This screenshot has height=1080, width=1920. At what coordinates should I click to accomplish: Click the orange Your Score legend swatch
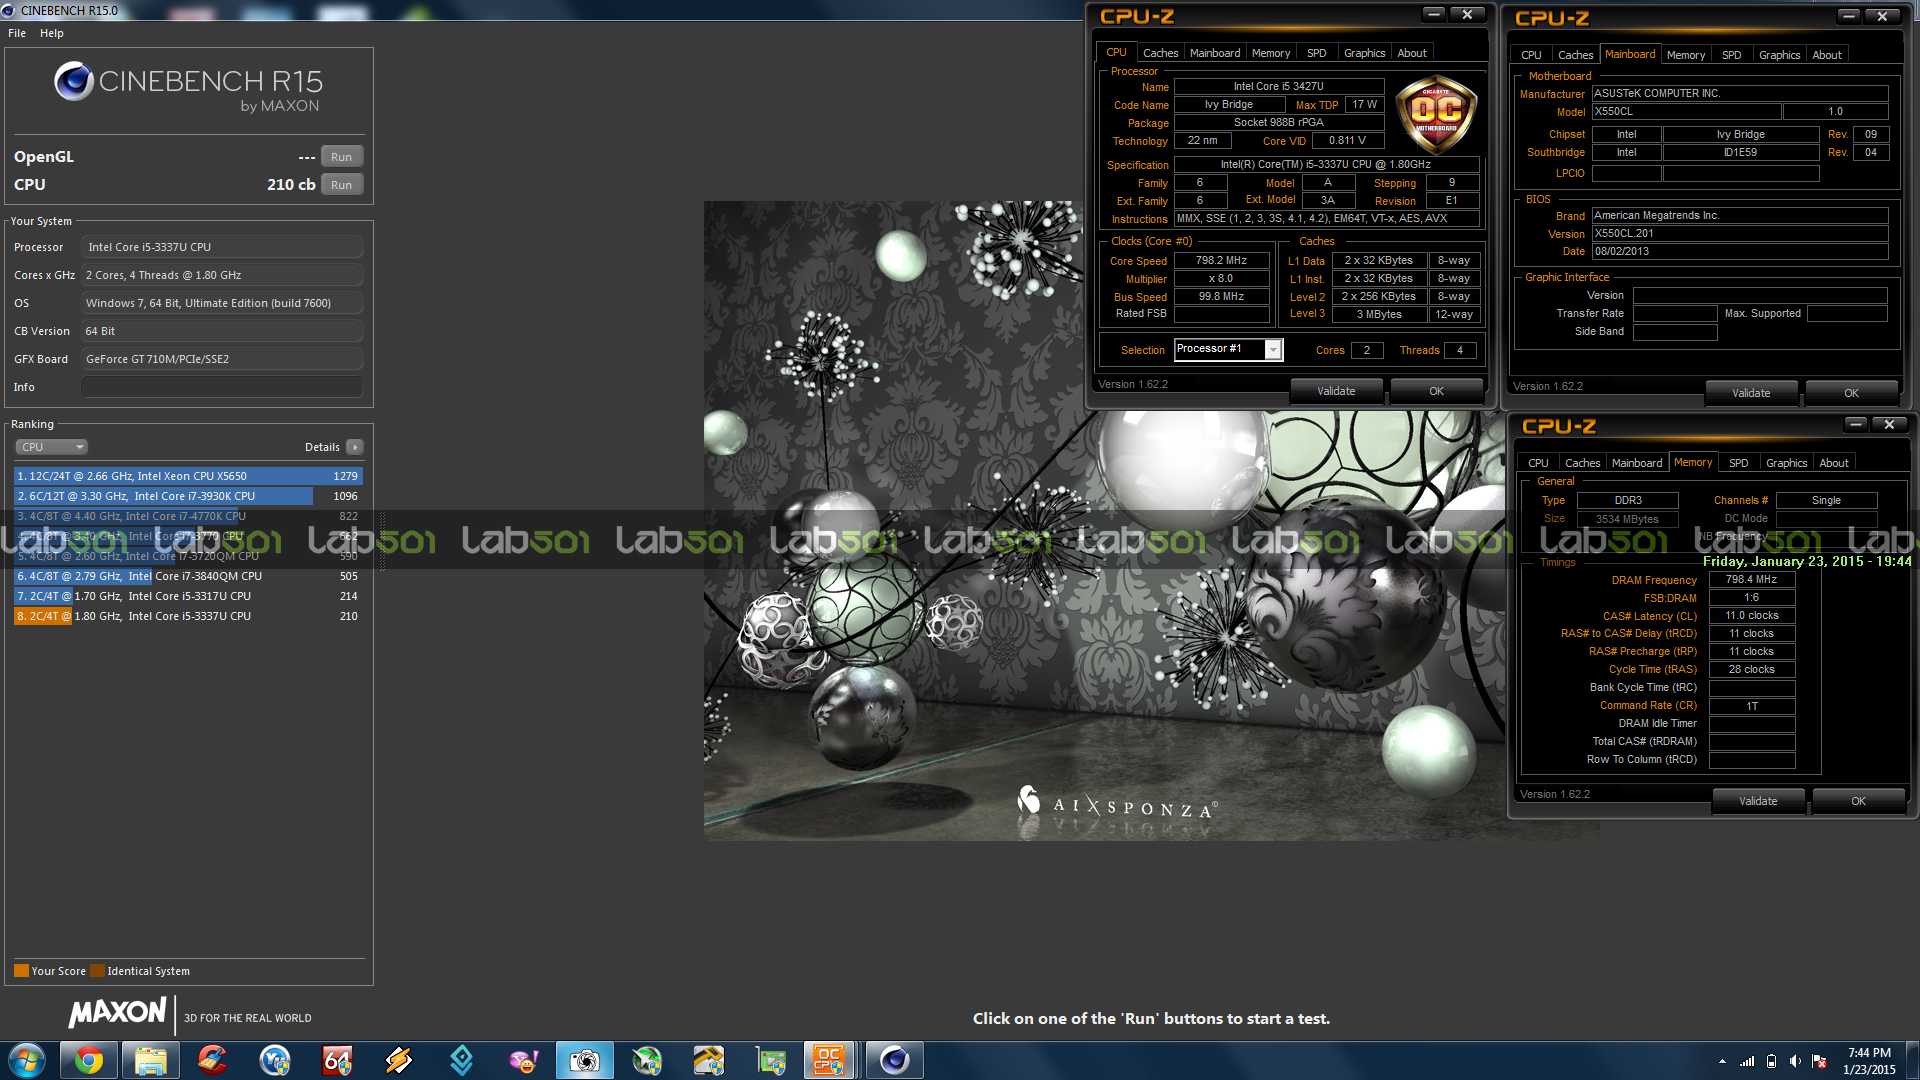pyautogui.click(x=21, y=971)
